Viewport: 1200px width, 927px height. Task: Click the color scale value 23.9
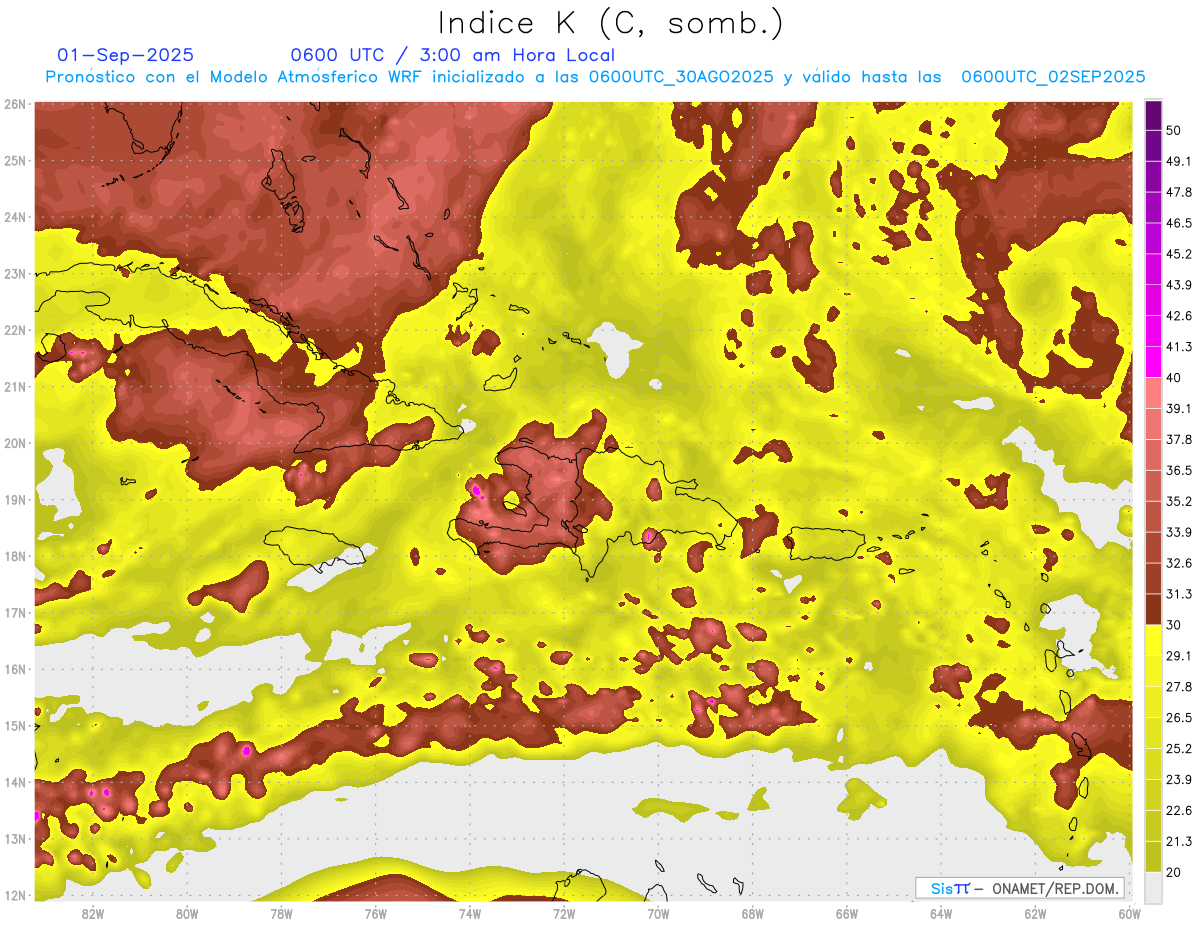click(1179, 780)
